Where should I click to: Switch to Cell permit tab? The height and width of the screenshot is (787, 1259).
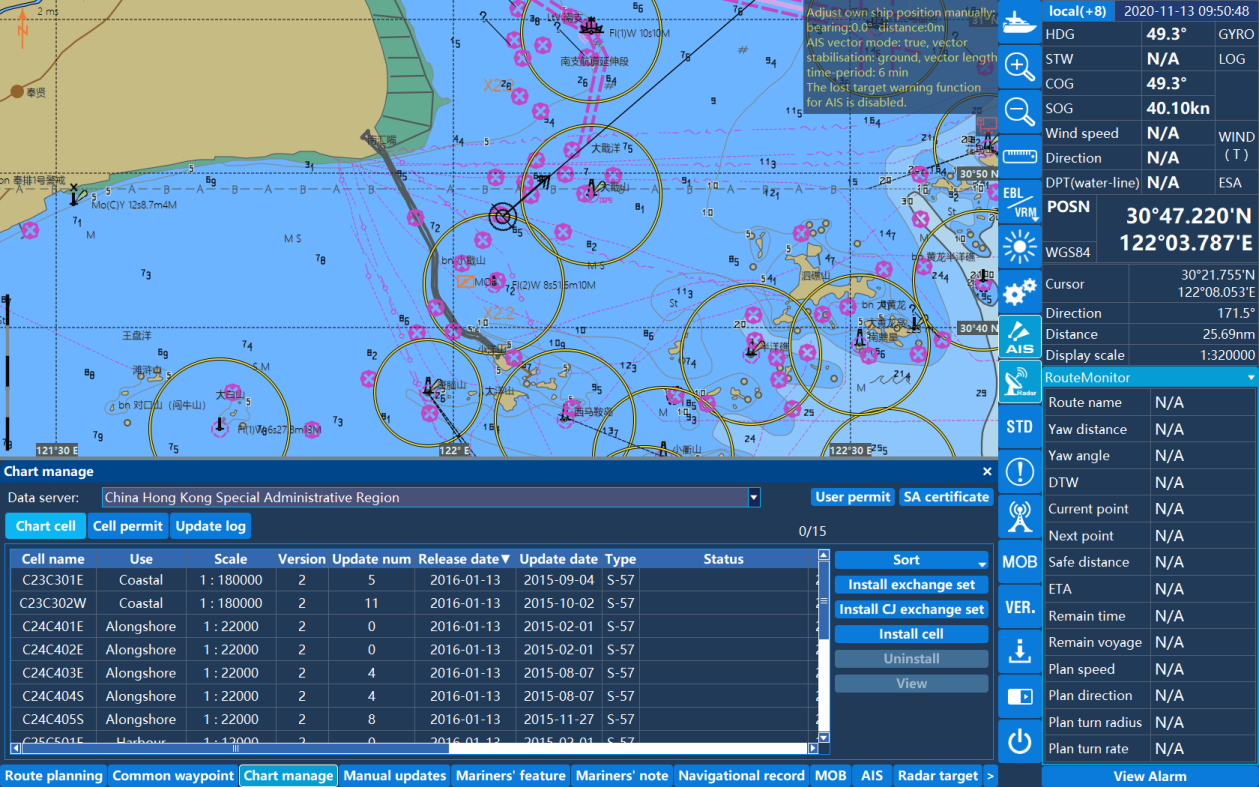pyautogui.click(x=128, y=526)
